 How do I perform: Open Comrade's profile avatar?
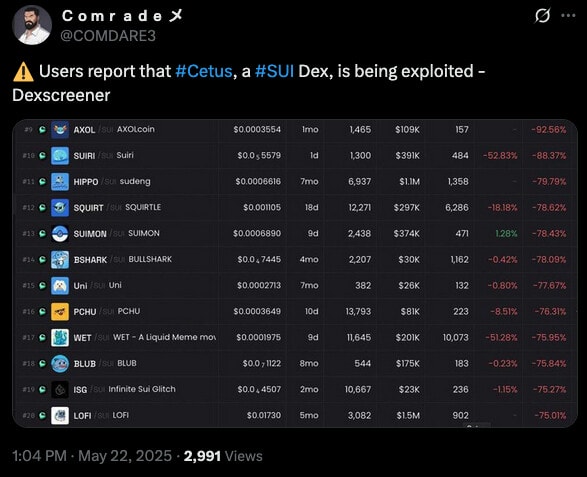31,25
